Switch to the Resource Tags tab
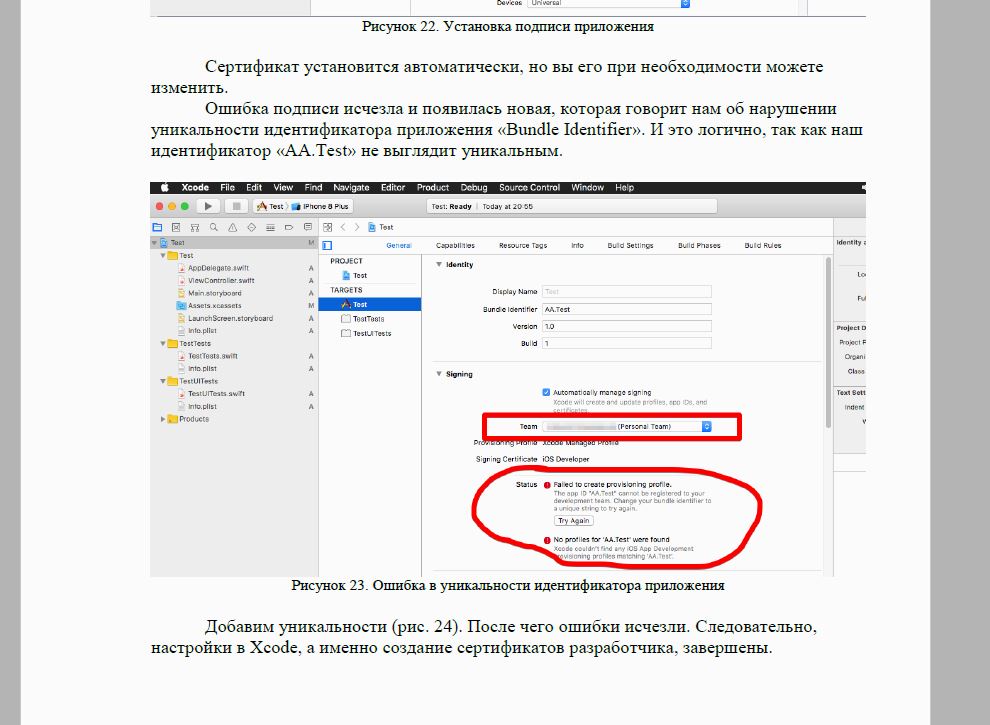The height and width of the screenshot is (725, 990). point(523,246)
